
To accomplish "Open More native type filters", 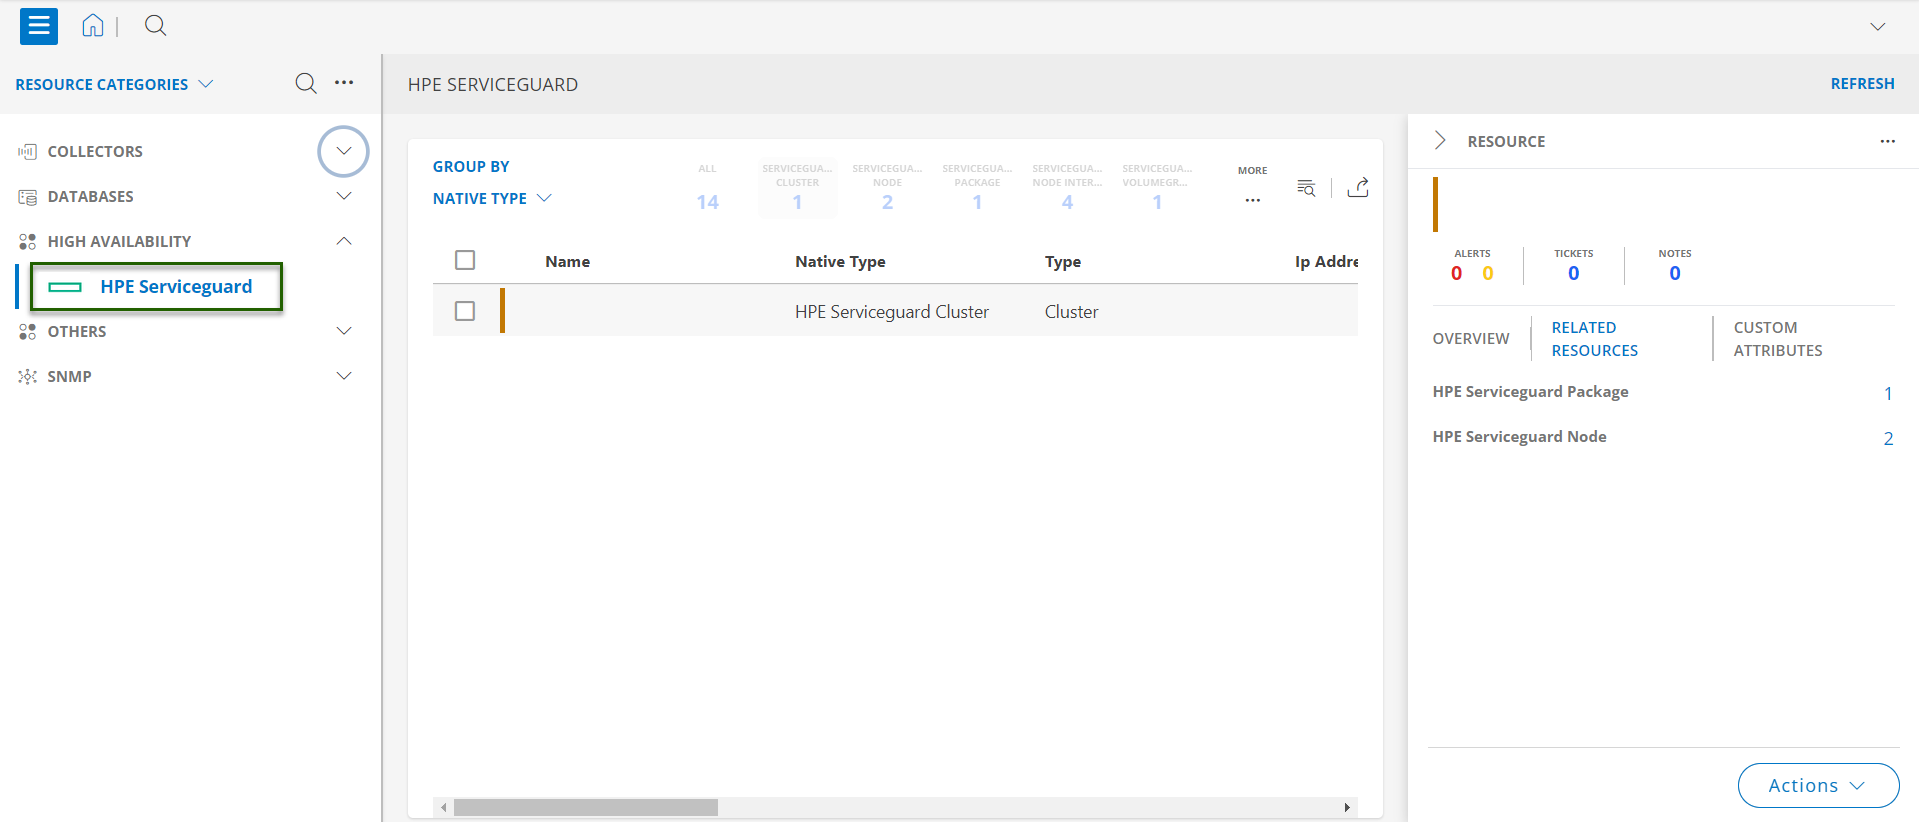I will pos(1252,187).
